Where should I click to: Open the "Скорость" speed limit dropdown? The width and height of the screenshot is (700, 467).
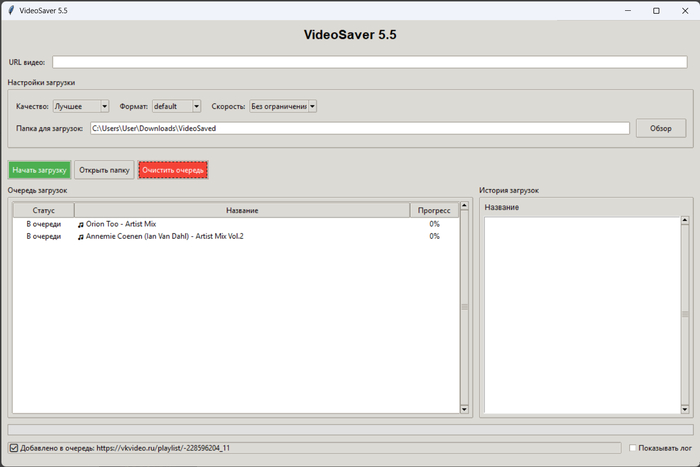click(x=283, y=106)
